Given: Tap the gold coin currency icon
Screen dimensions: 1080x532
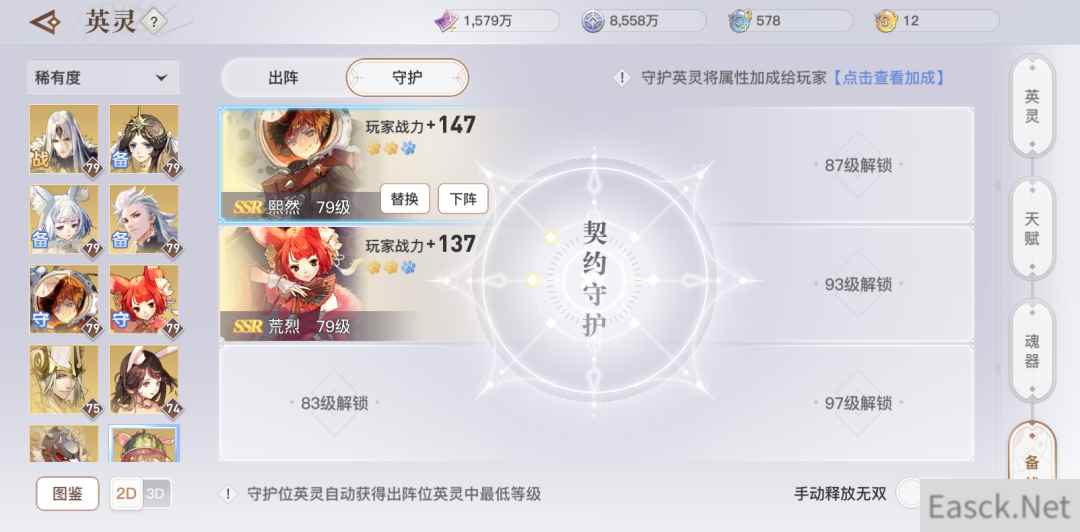Looking at the screenshot, I should pyautogui.click(x=886, y=21).
